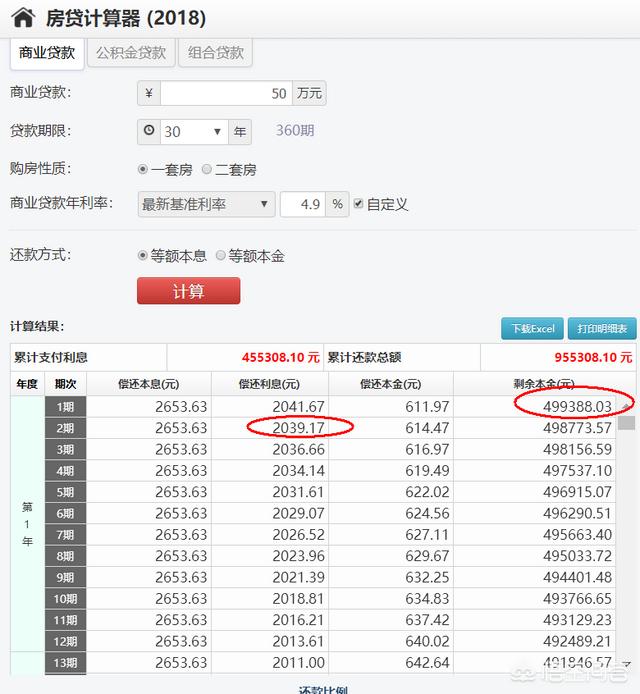Select the 等额本息 repayment option

[143, 255]
